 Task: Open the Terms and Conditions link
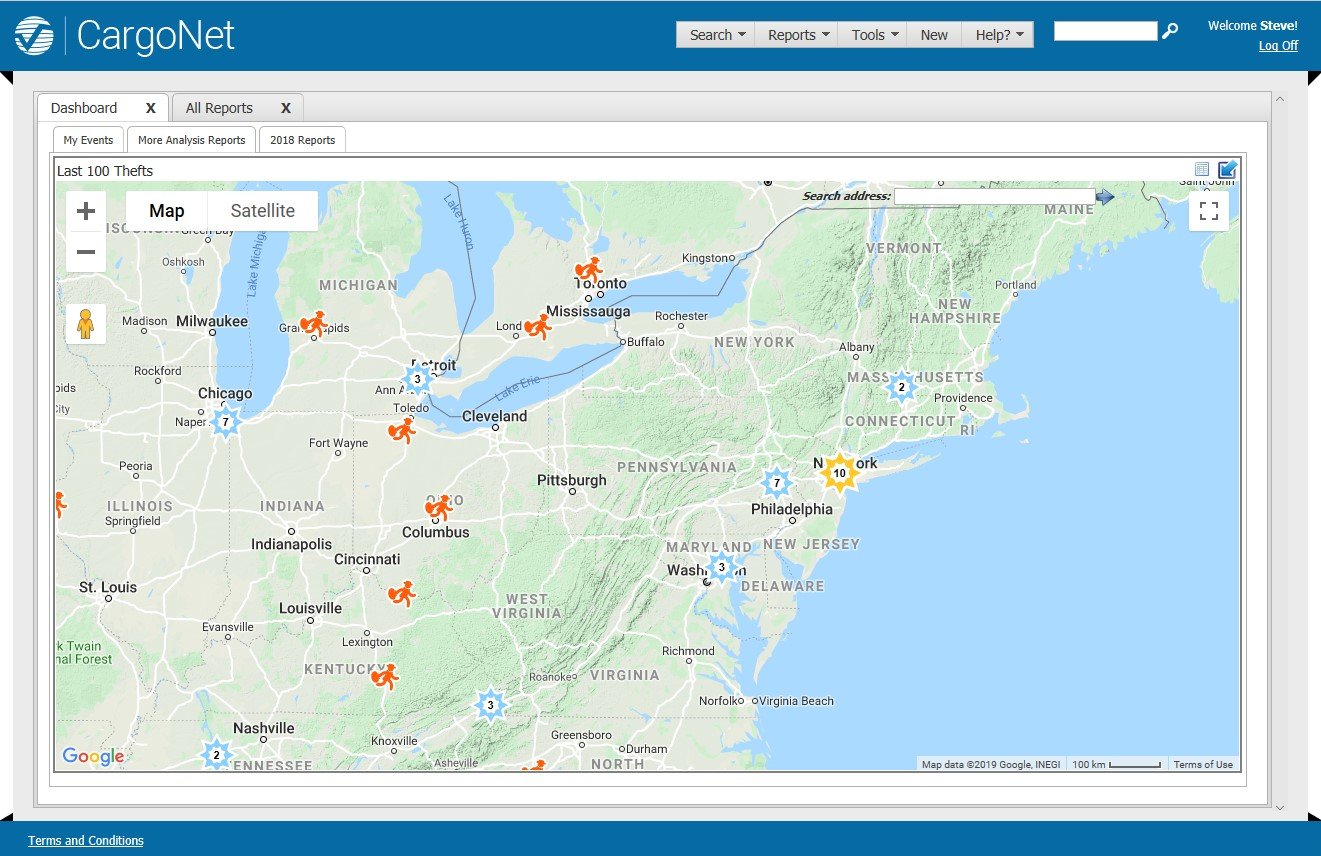tap(86, 841)
